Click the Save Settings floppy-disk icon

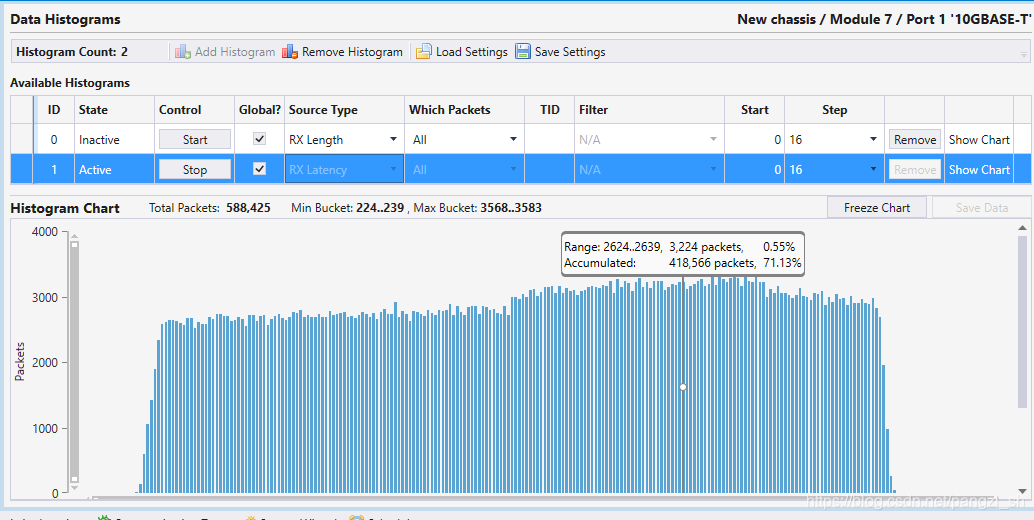523,51
